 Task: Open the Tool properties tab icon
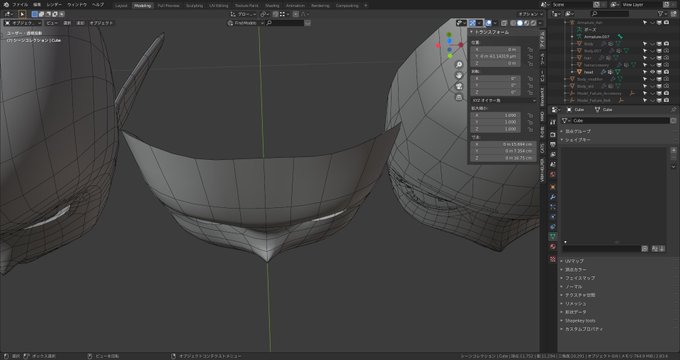tap(552, 123)
